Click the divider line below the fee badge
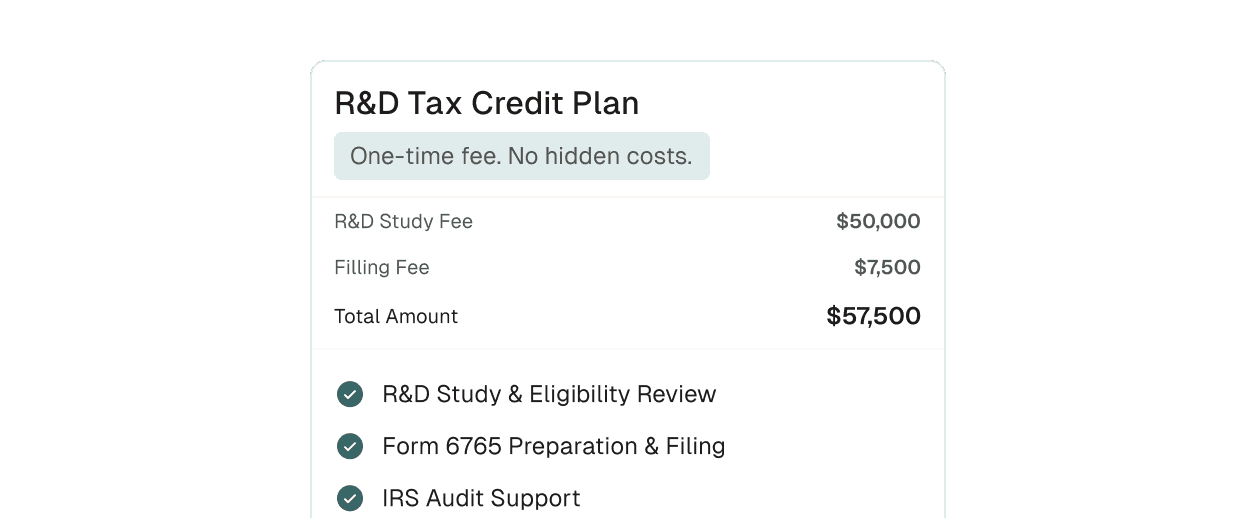Viewport: 1256px width, 518px height. pos(628,197)
